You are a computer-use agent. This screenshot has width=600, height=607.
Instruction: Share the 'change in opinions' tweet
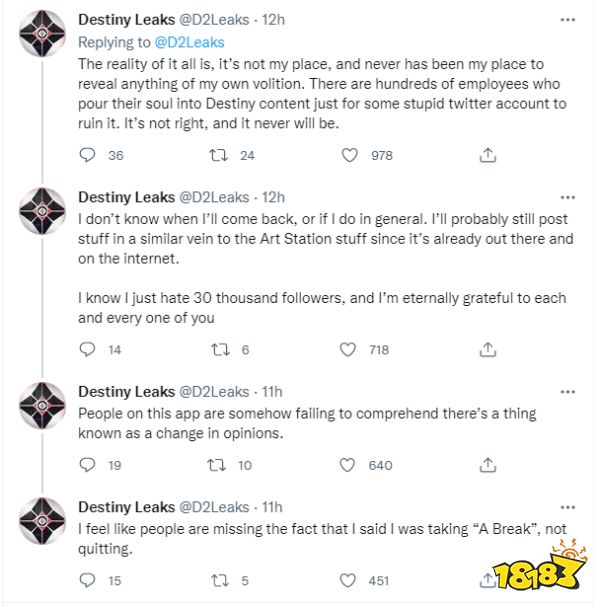click(488, 464)
